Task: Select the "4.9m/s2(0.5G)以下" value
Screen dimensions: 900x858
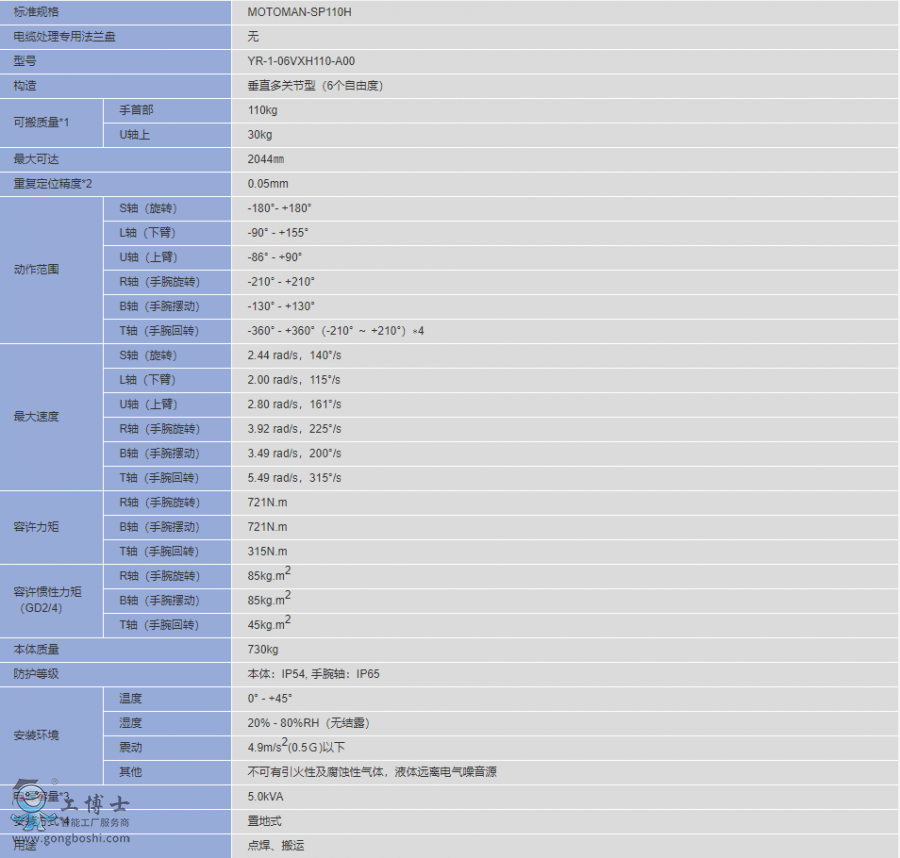Action: pos(296,747)
